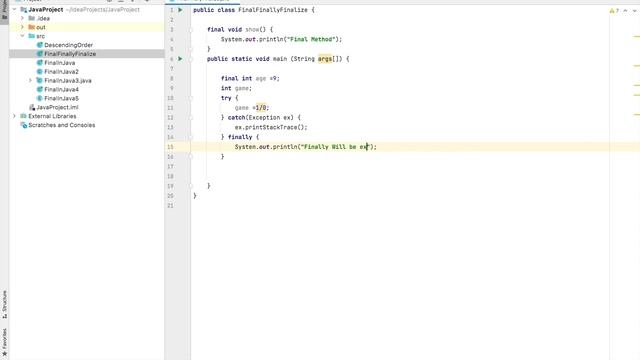Select DescendingOrder in the project tree

(x=69, y=45)
